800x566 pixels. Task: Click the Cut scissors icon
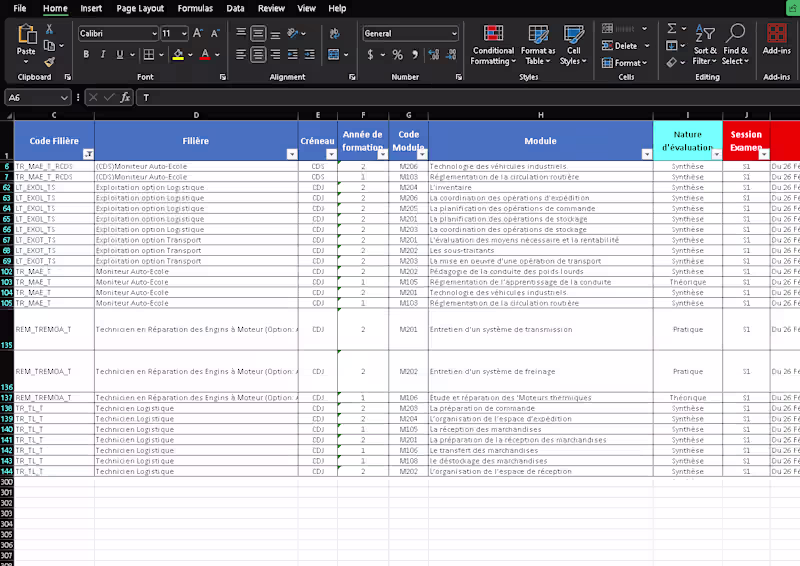click(49, 31)
